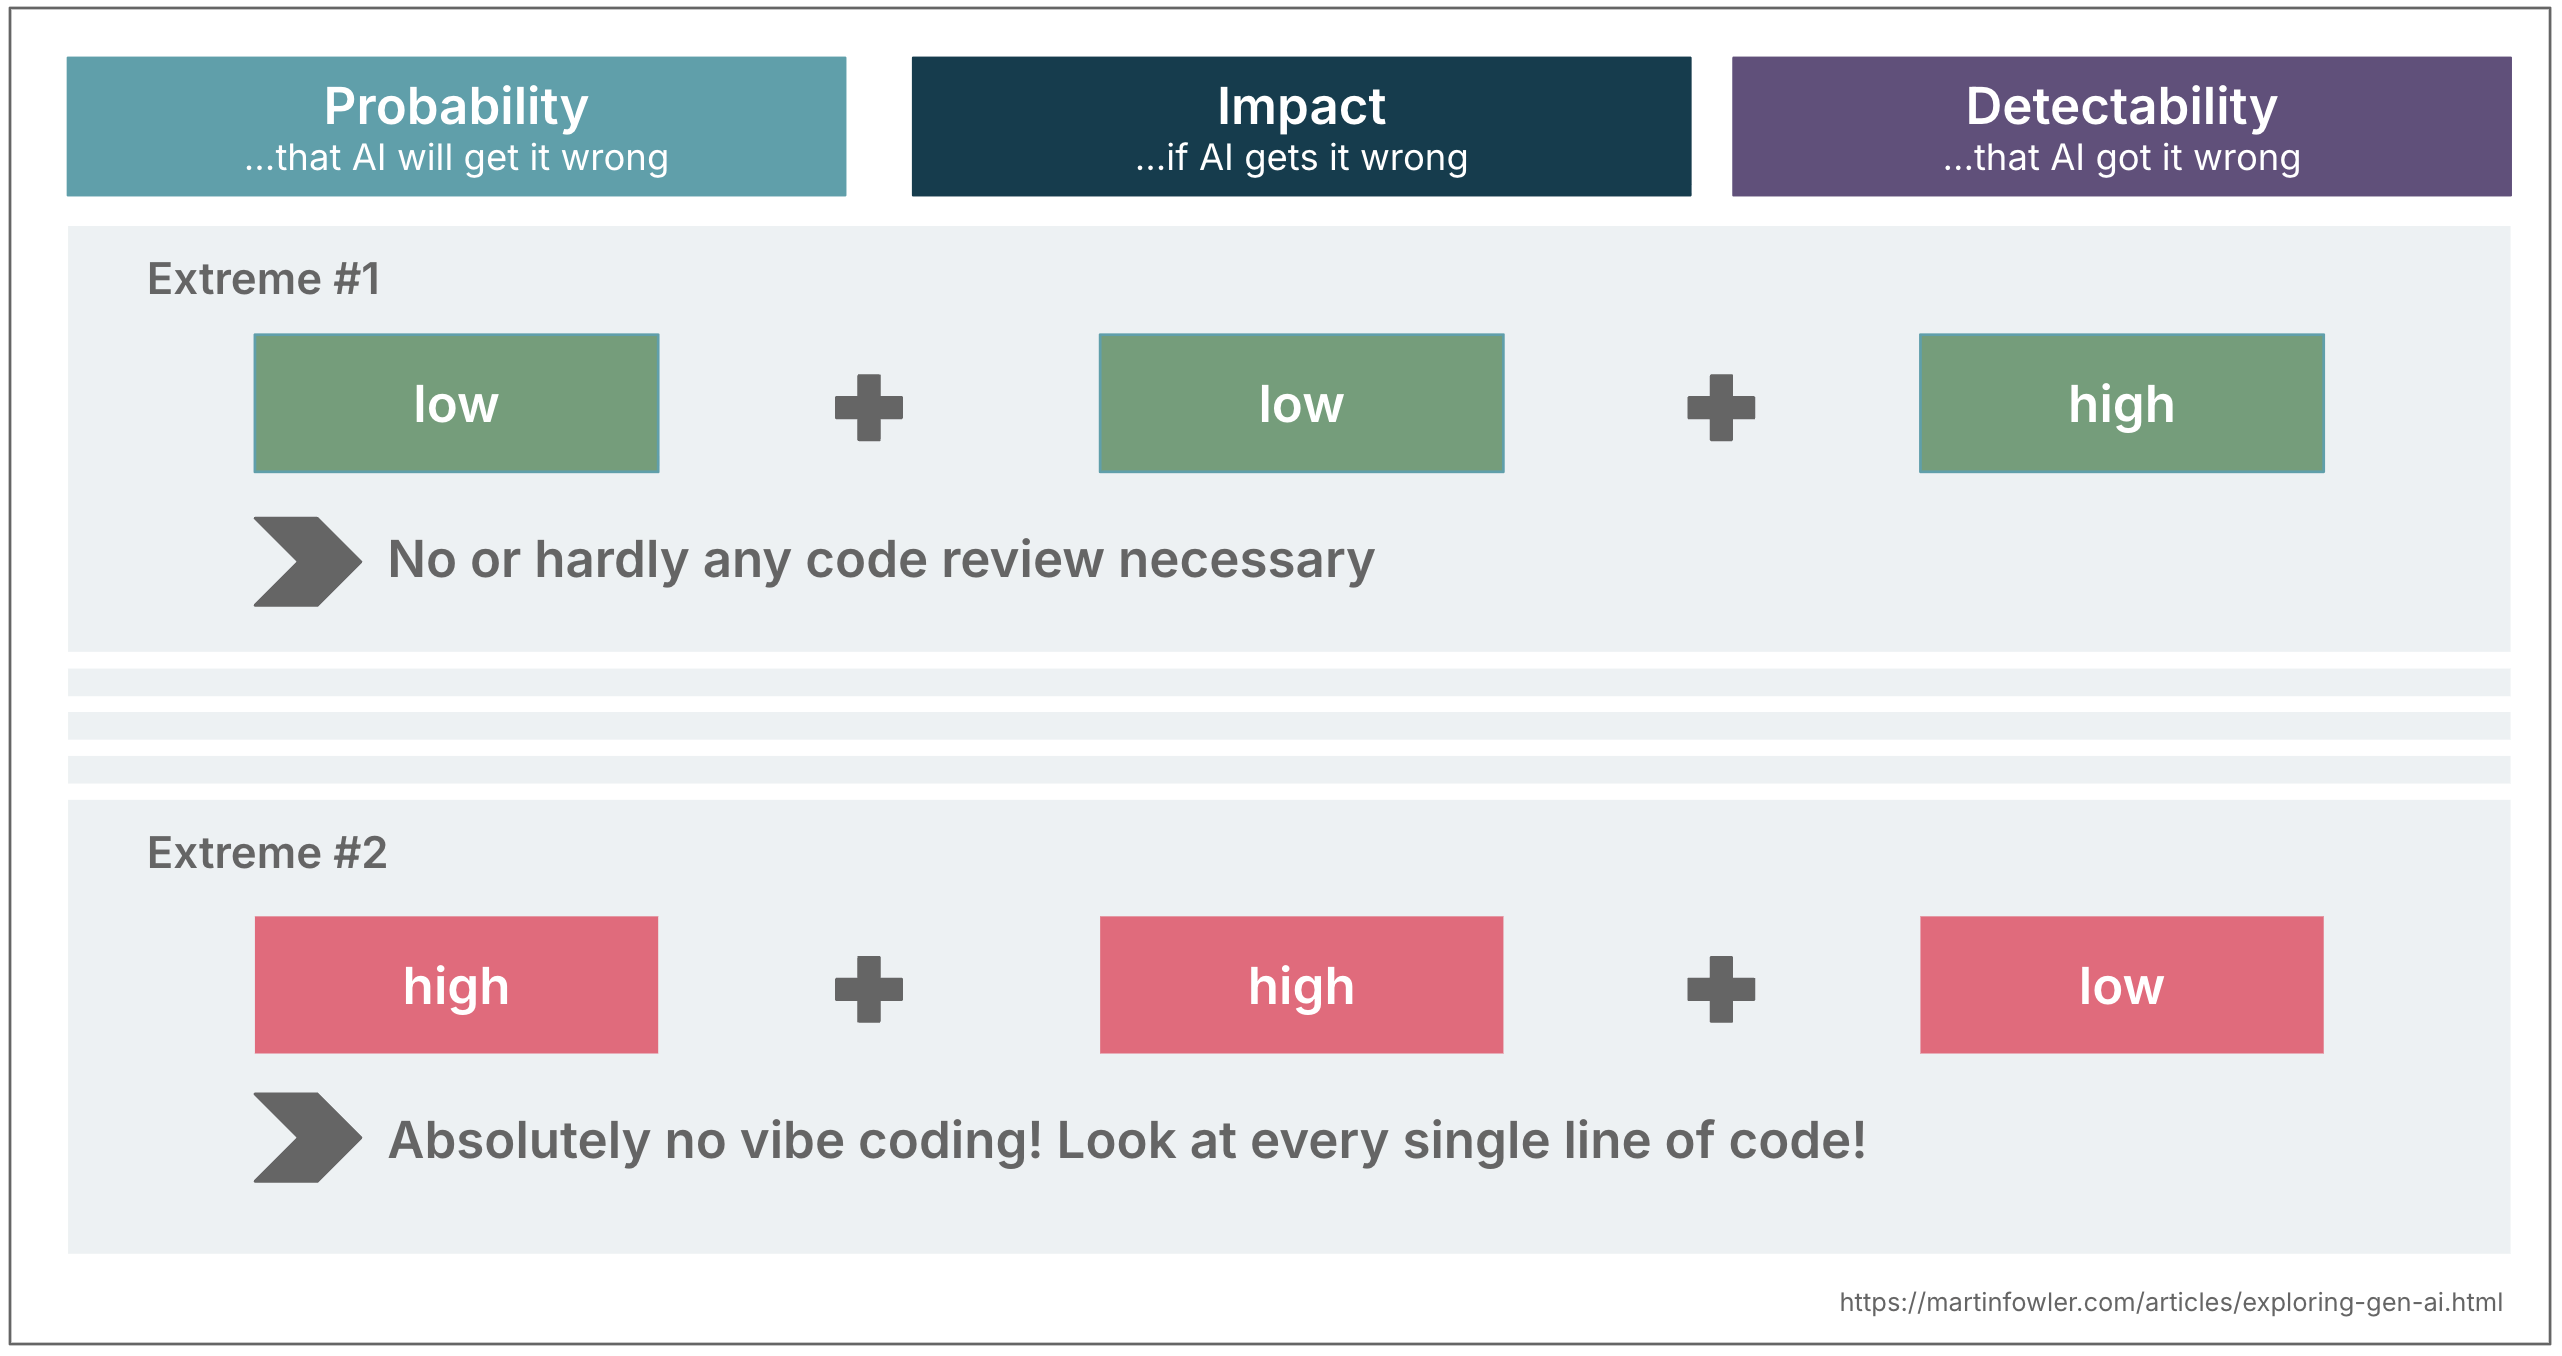Click the green 'high' box under Detectability
This screenshot has width=2562, height=1356.
(2121, 403)
